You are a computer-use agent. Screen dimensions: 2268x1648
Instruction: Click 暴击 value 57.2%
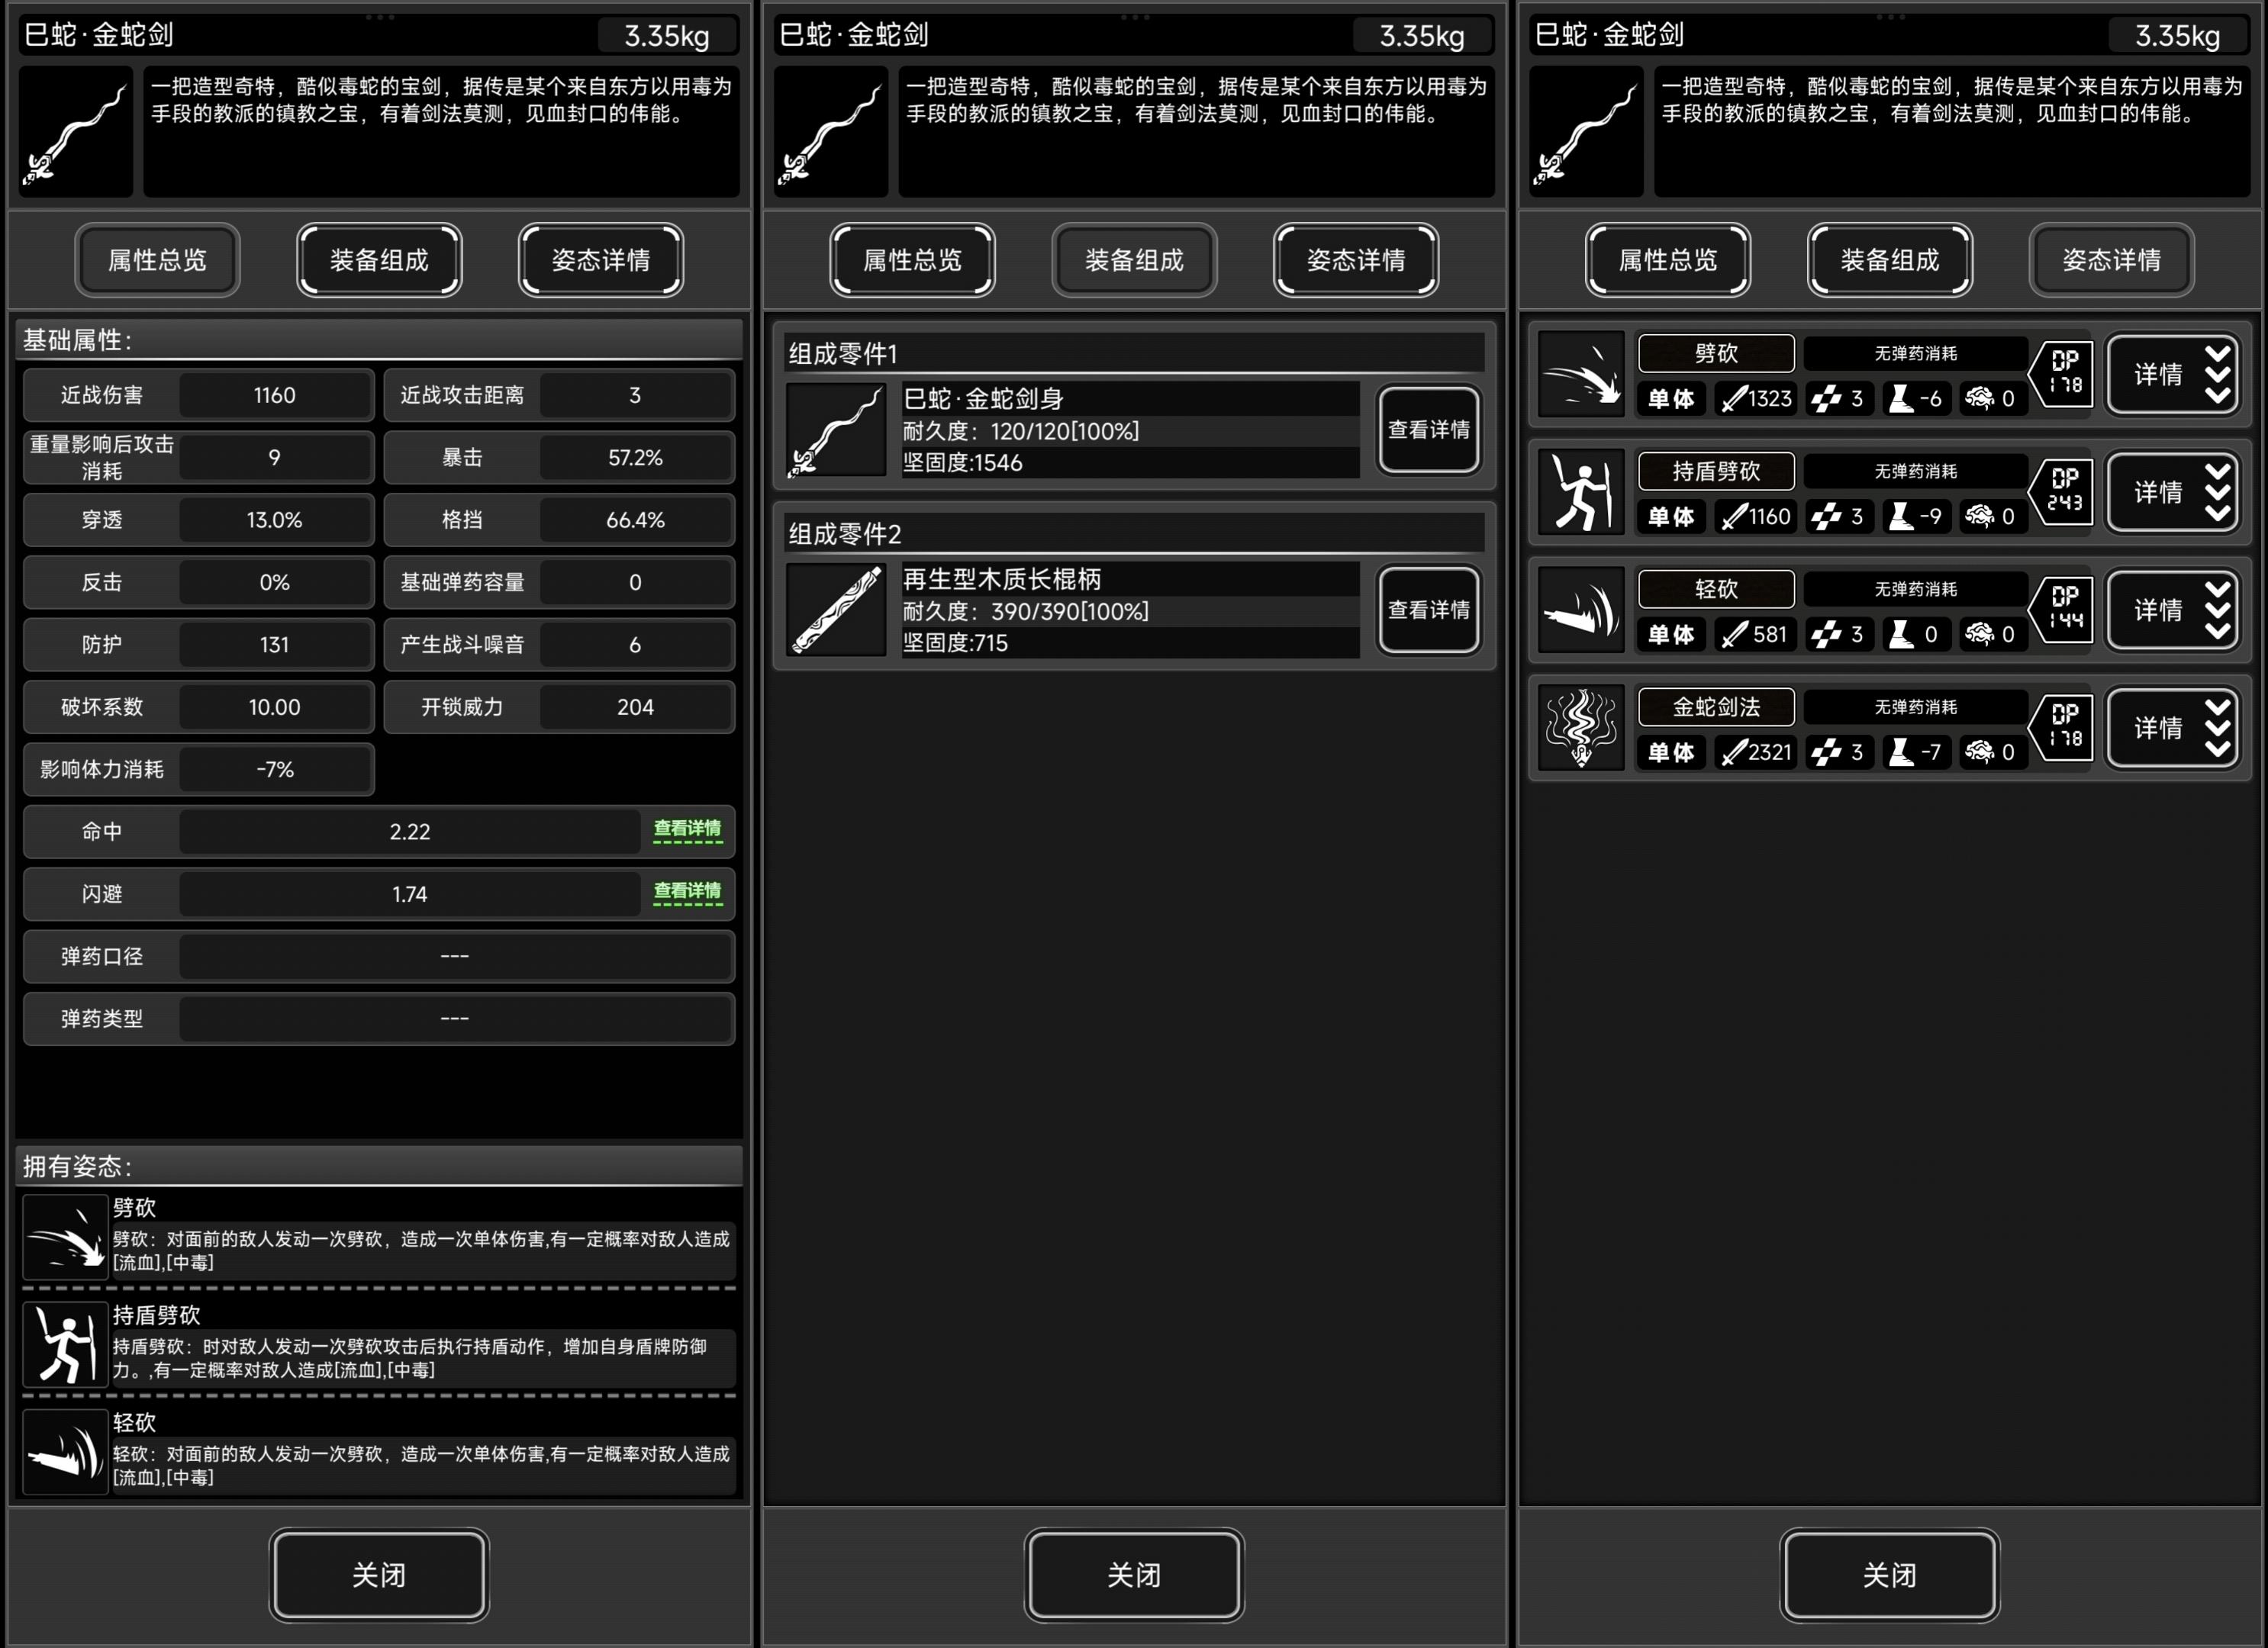(635, 457)
